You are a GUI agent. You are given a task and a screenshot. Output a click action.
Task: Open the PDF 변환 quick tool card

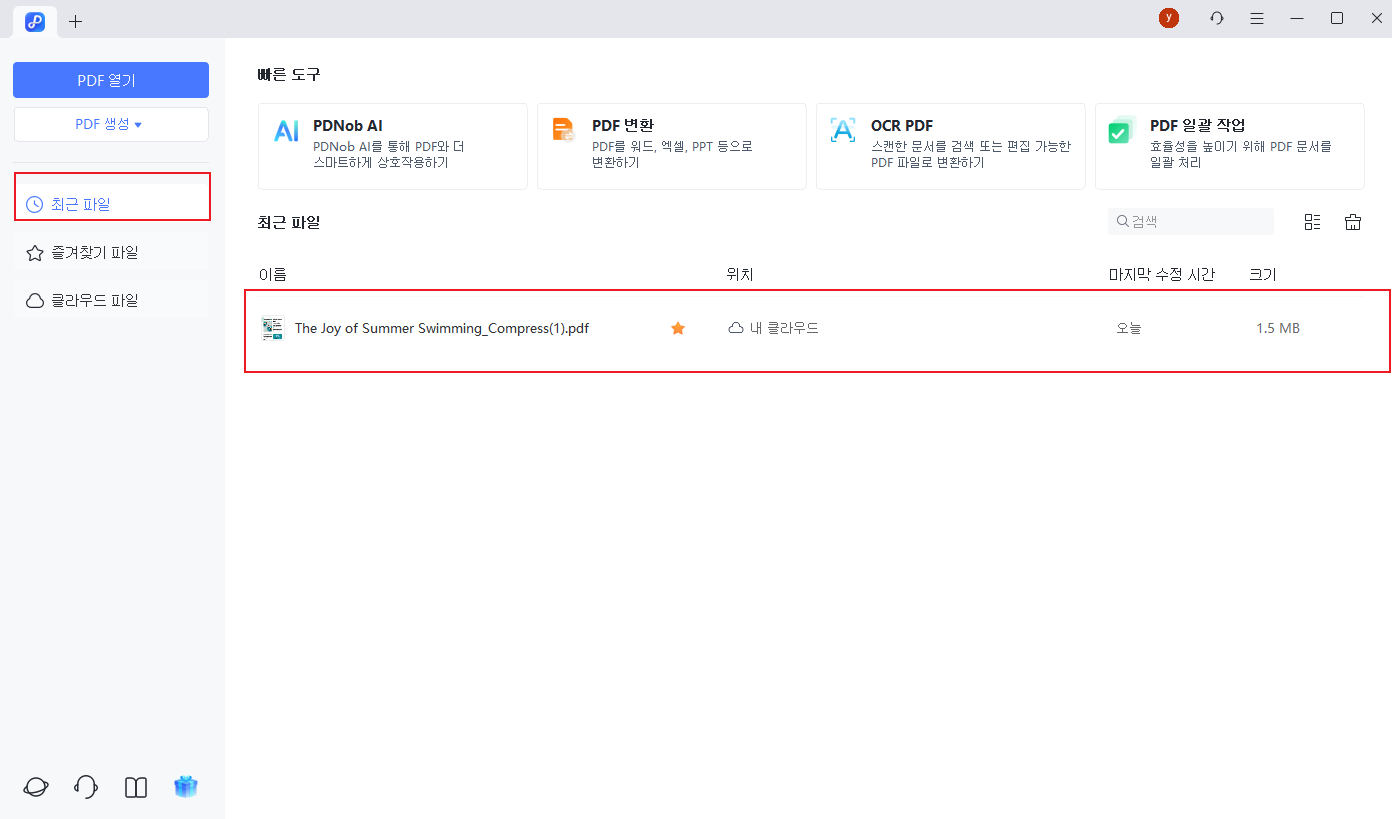coord(671,146)
